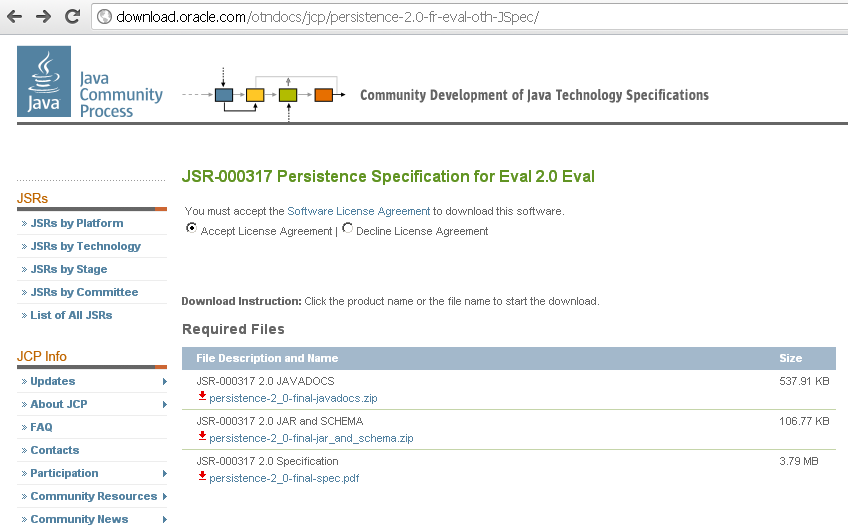The height and width of the screenshot is (530, 848).
Task: Click persistence-2_0-final-javadocs.zip link
Action: [293, 398]
